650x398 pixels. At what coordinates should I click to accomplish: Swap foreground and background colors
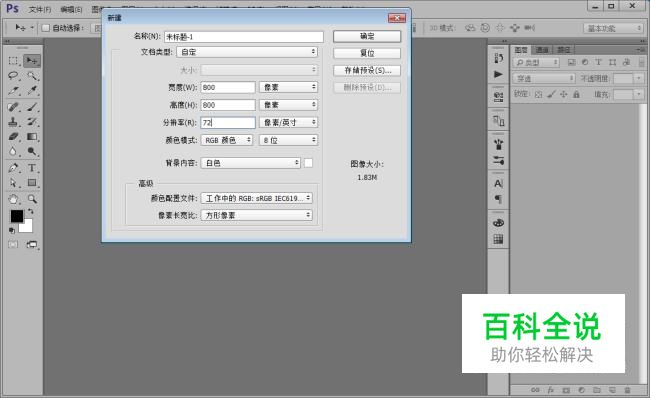[30, 211]
